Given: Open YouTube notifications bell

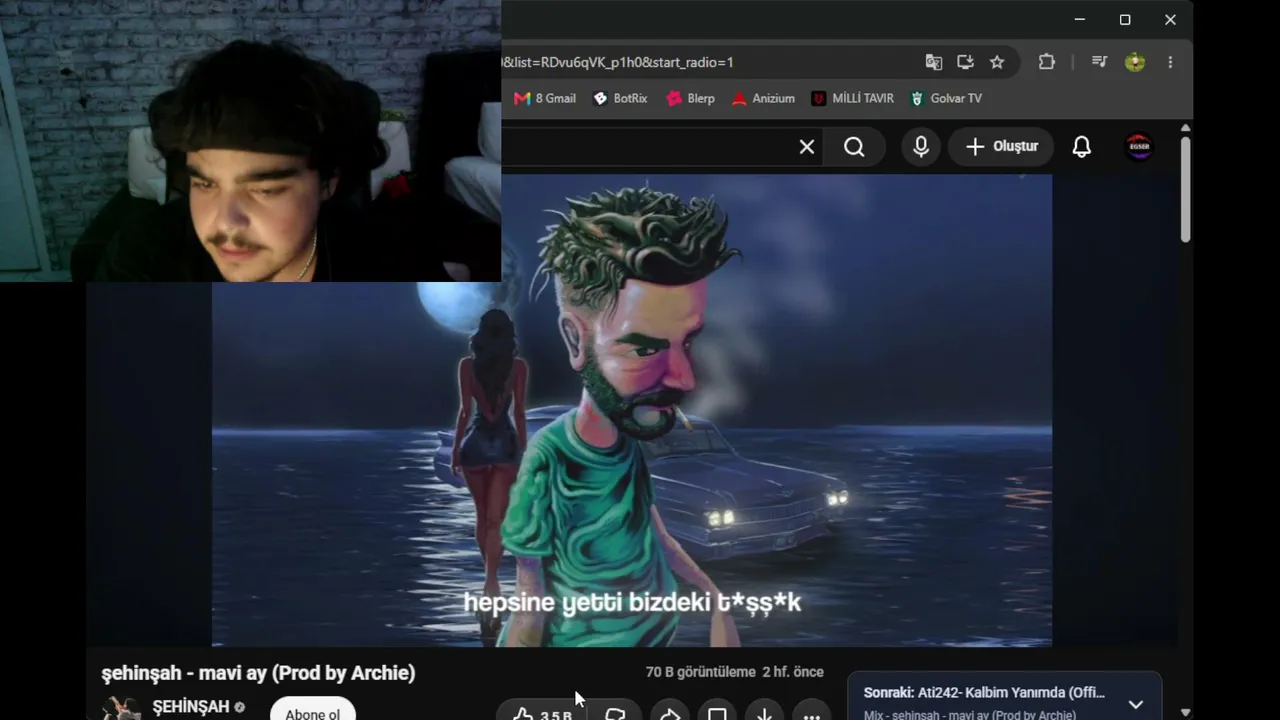Looking at the screenshot, I should pyautogui.click(x=1081, y=147).
